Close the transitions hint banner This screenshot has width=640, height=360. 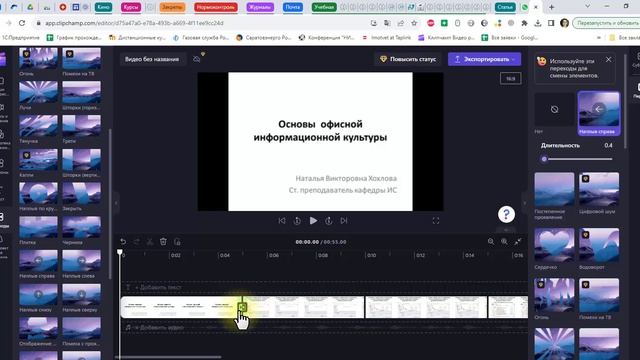tap(609, 60)
